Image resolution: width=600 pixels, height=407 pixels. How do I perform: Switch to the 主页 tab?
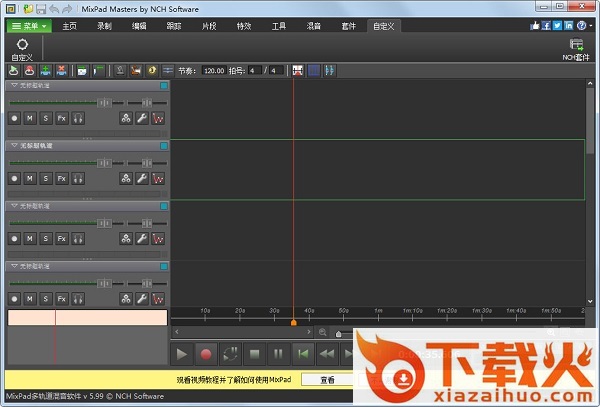coord(70,26)
